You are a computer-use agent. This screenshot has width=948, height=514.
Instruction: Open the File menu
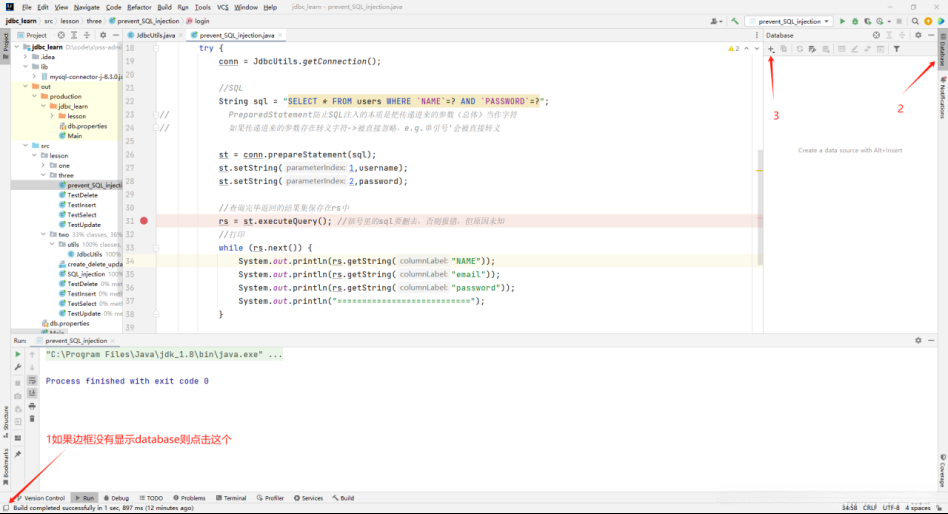27,7
